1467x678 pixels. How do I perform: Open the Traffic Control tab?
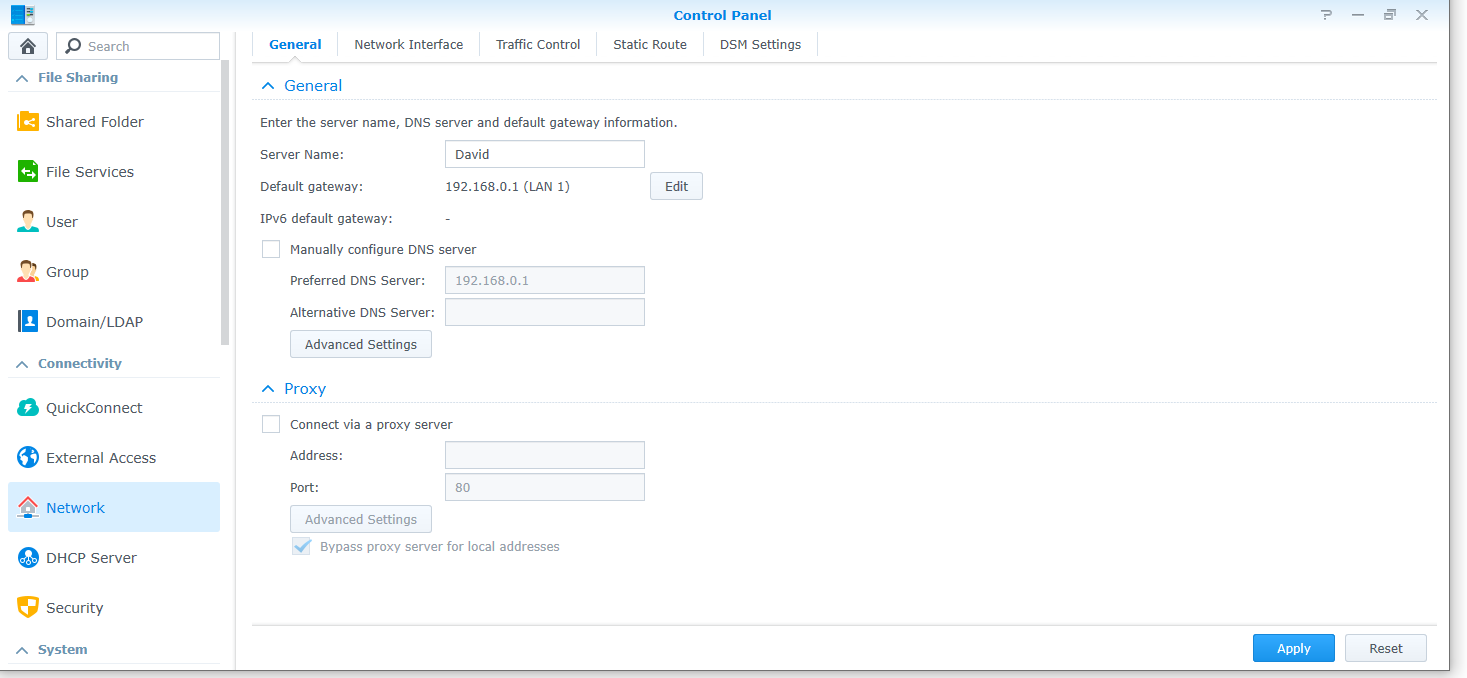click(x=538, y=44)
